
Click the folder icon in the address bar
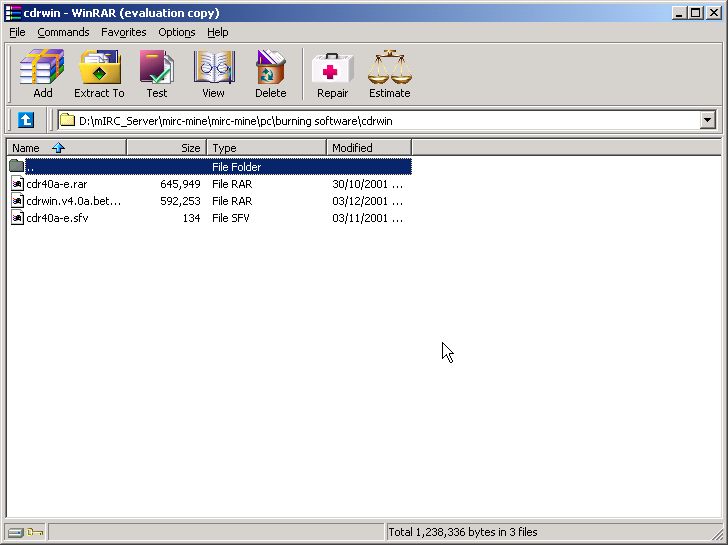click(68, 120)
